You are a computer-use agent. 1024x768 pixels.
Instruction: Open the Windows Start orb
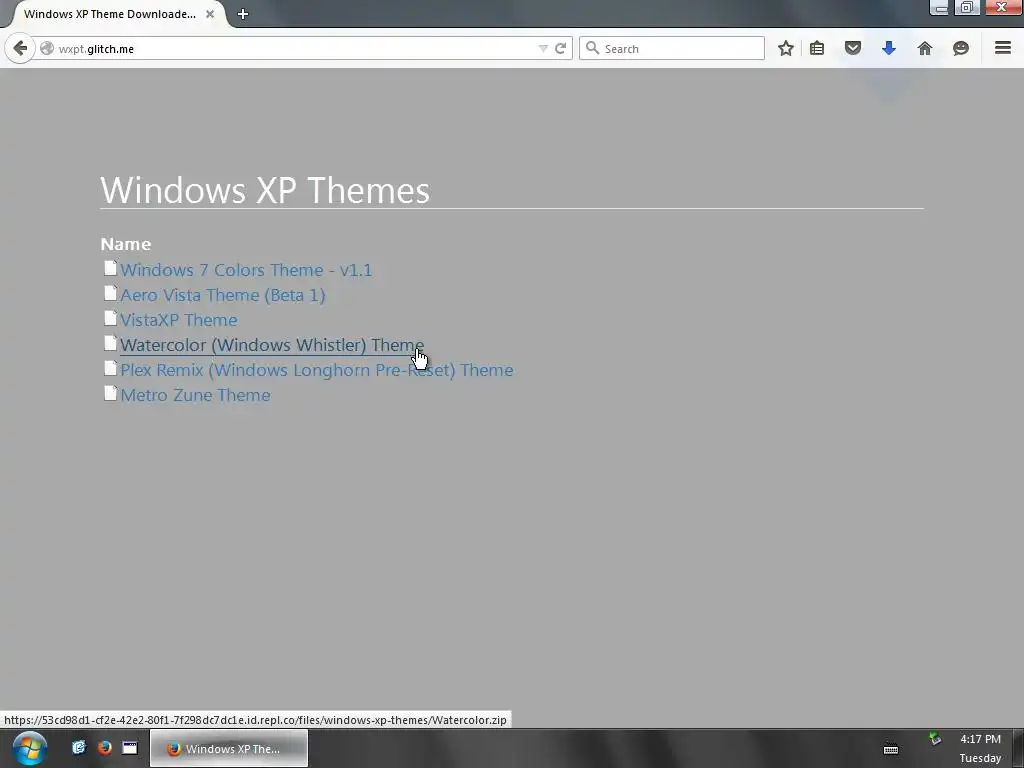pyautogui.click(x=29, y=748)
